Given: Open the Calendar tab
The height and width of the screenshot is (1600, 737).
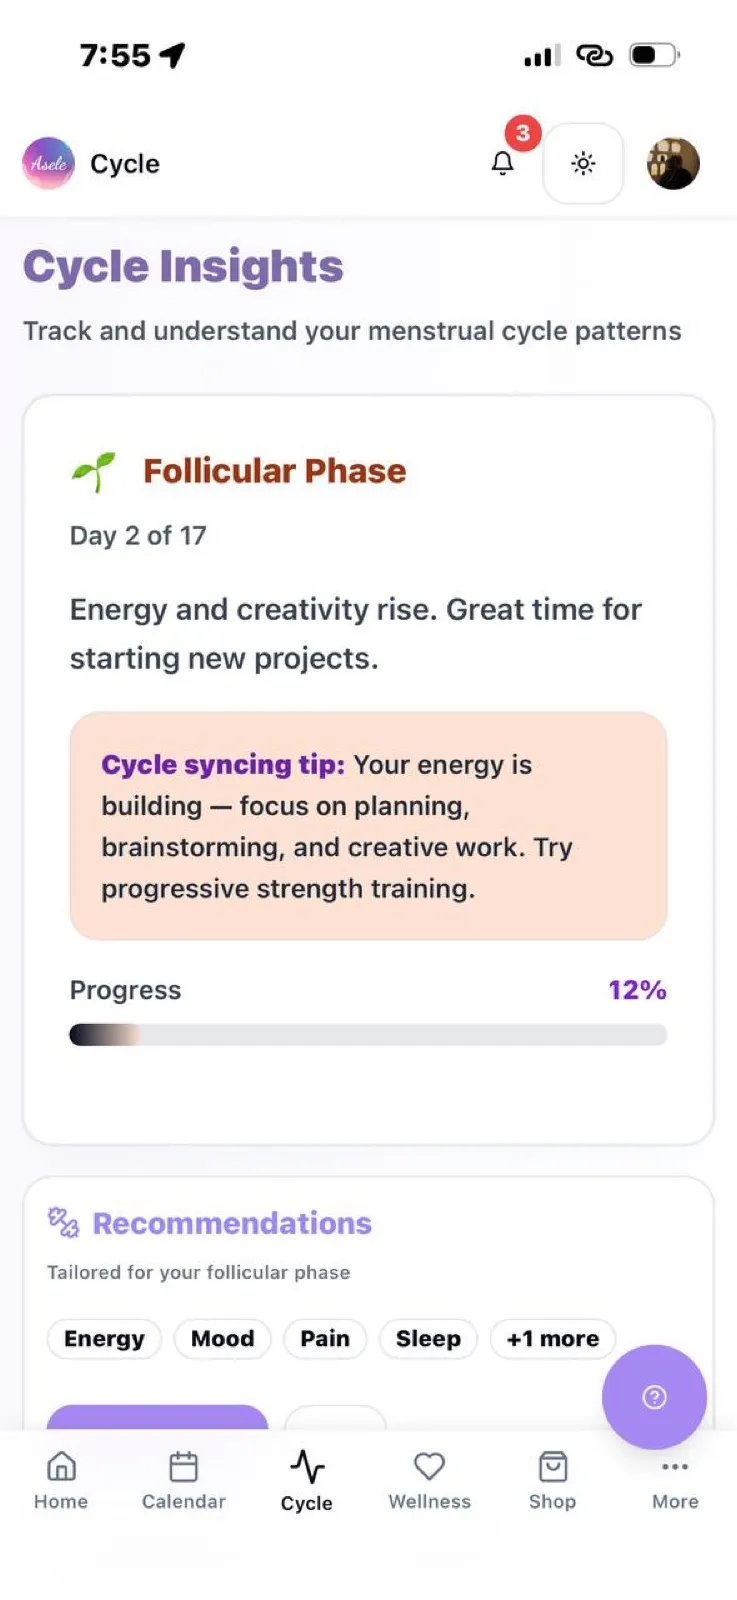Looking at the screenshot, I should [184, 1481].
